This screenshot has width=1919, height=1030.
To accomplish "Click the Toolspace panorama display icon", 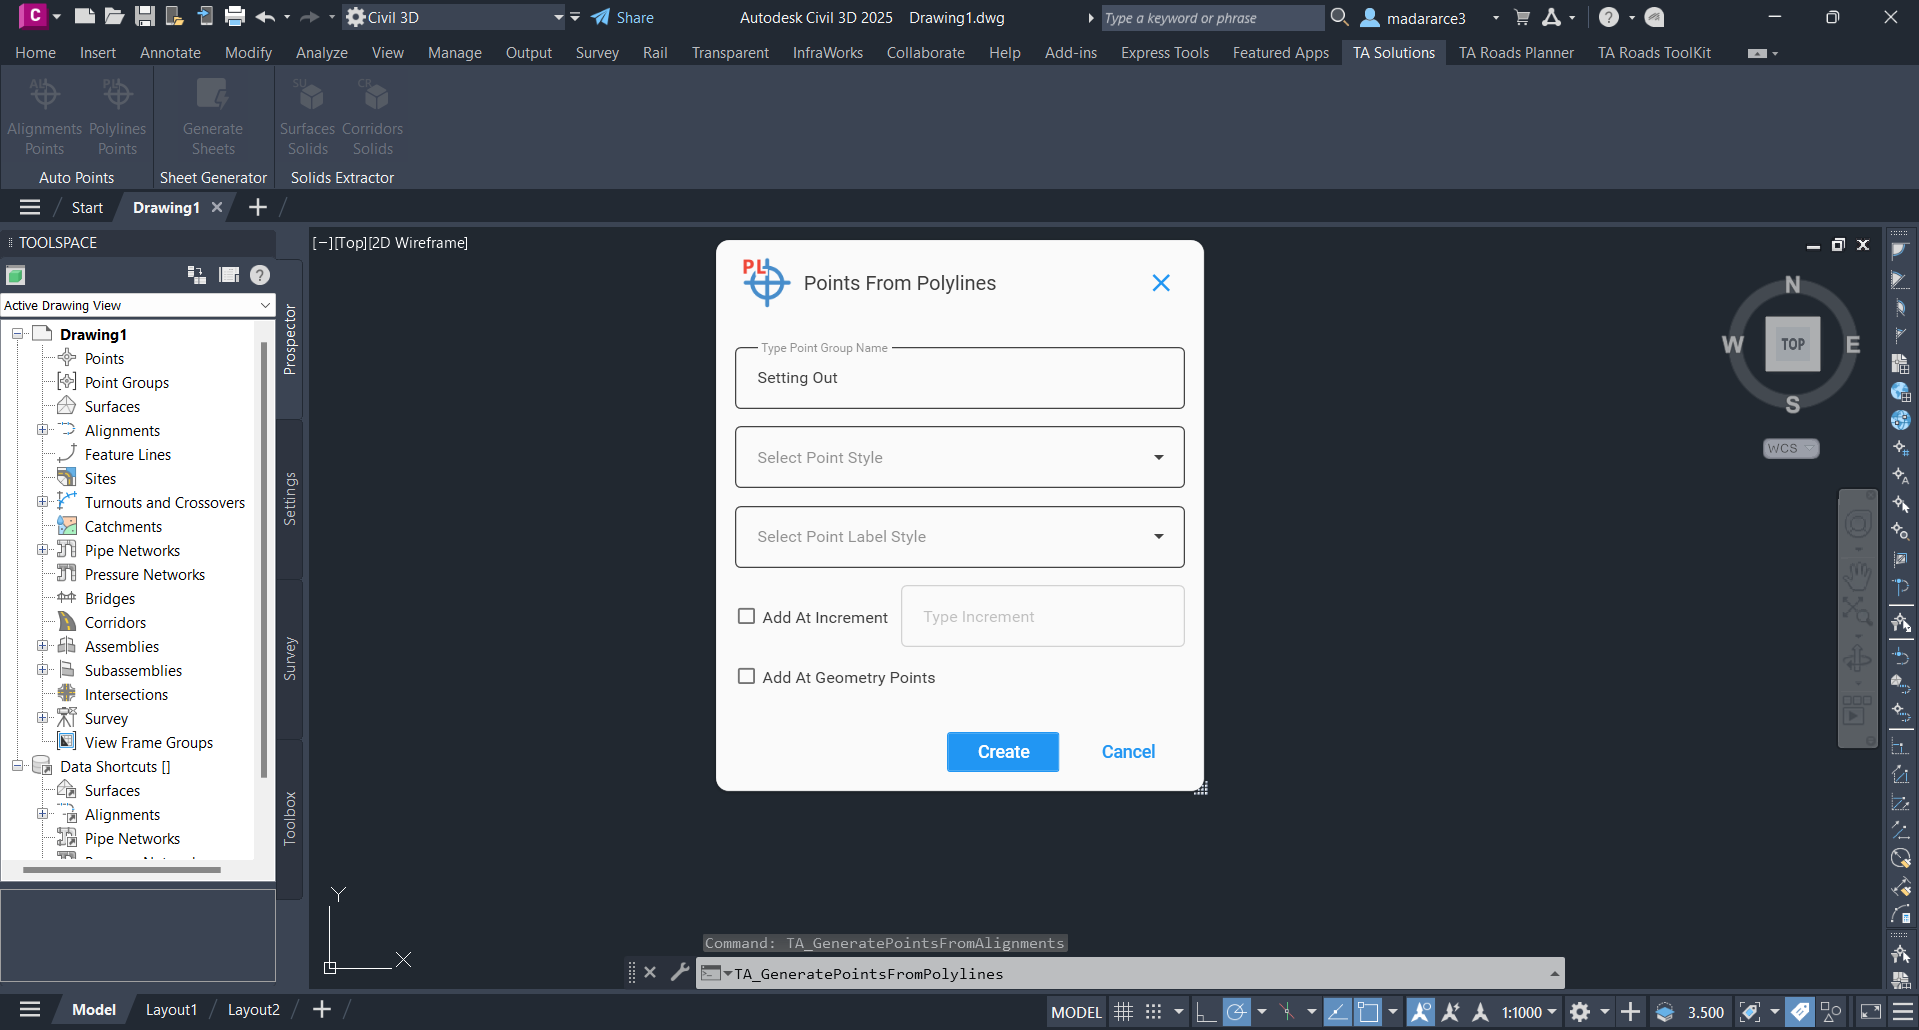I will pyautogui.click(x=229, y=275).
